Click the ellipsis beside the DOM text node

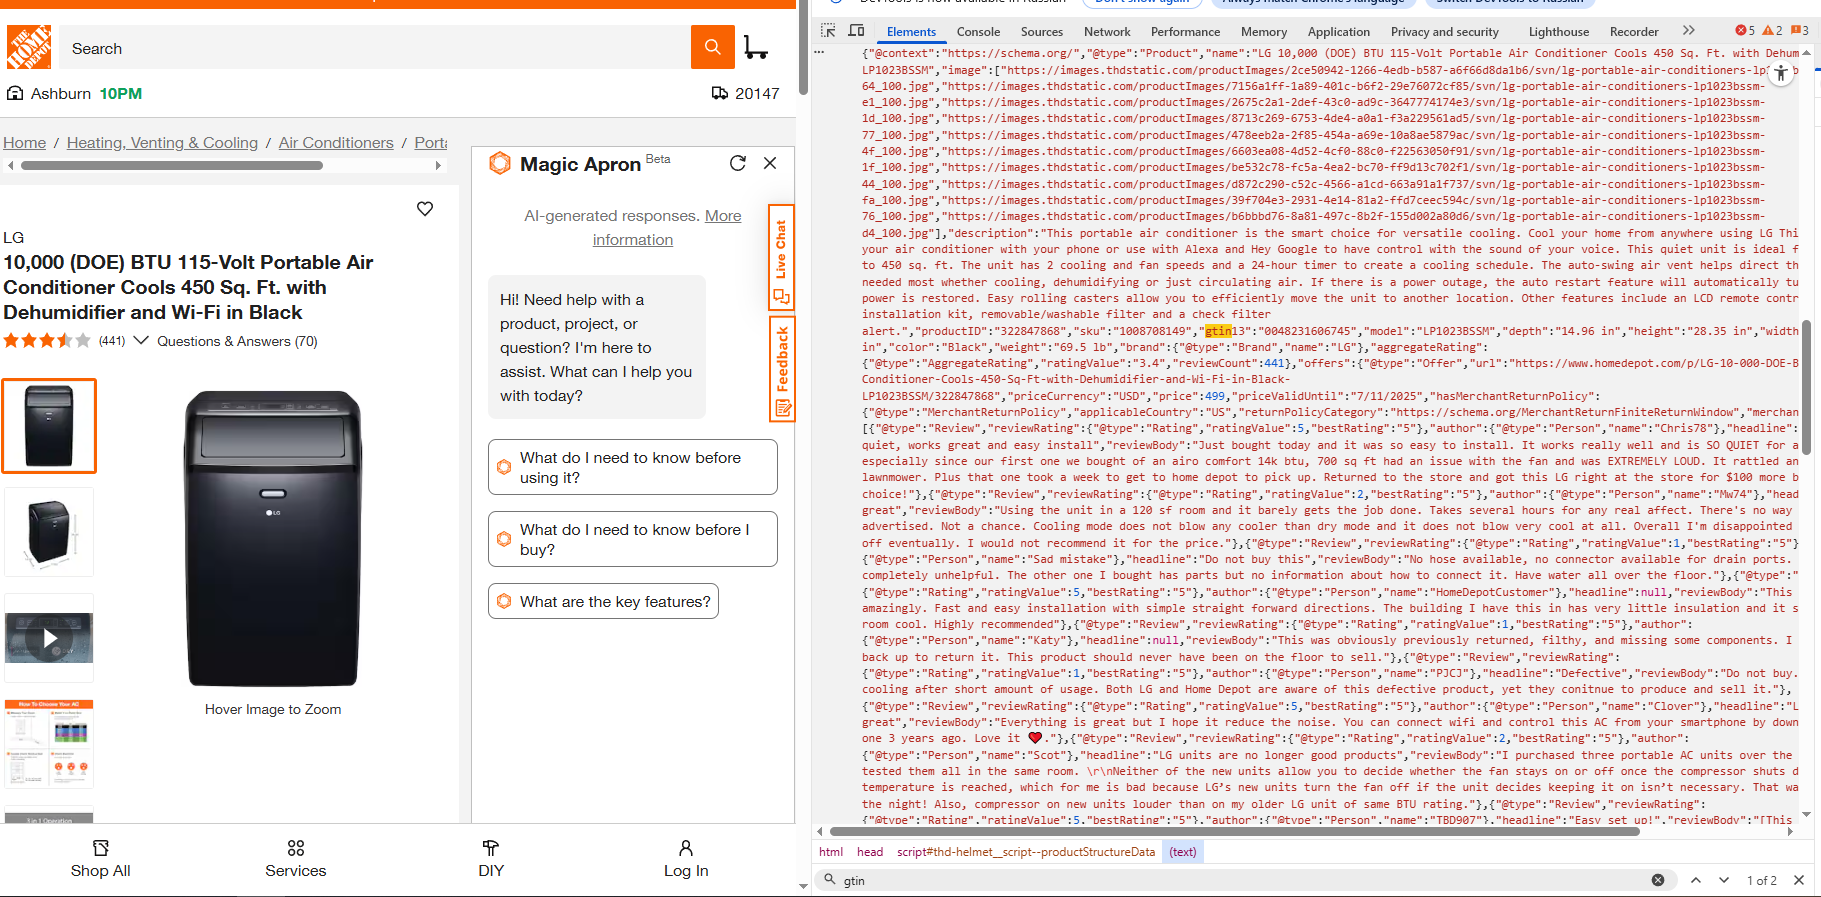pos(820,53)
